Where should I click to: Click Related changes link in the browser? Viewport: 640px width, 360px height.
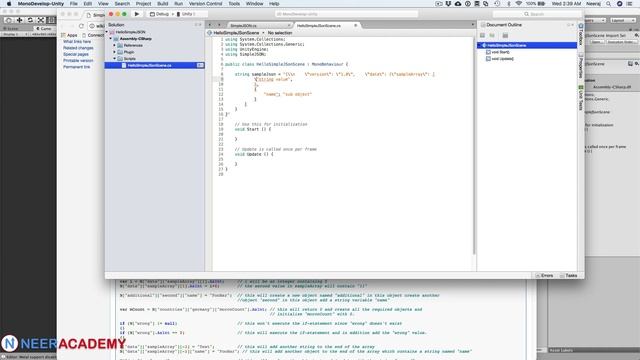78,48
